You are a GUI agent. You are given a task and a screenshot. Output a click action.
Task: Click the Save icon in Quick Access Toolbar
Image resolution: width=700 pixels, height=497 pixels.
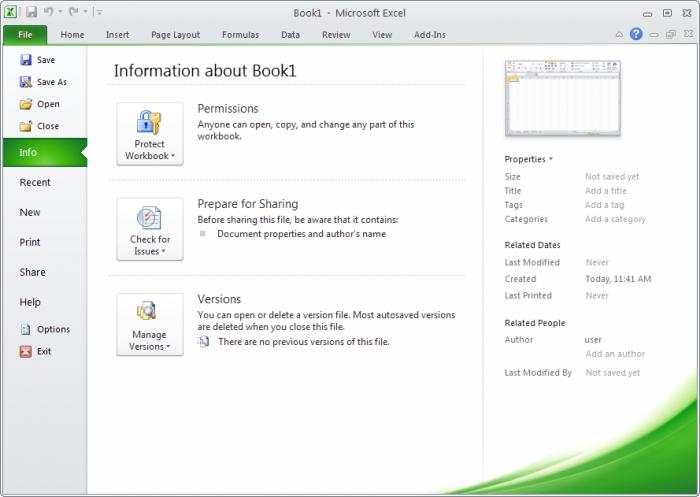32,12
